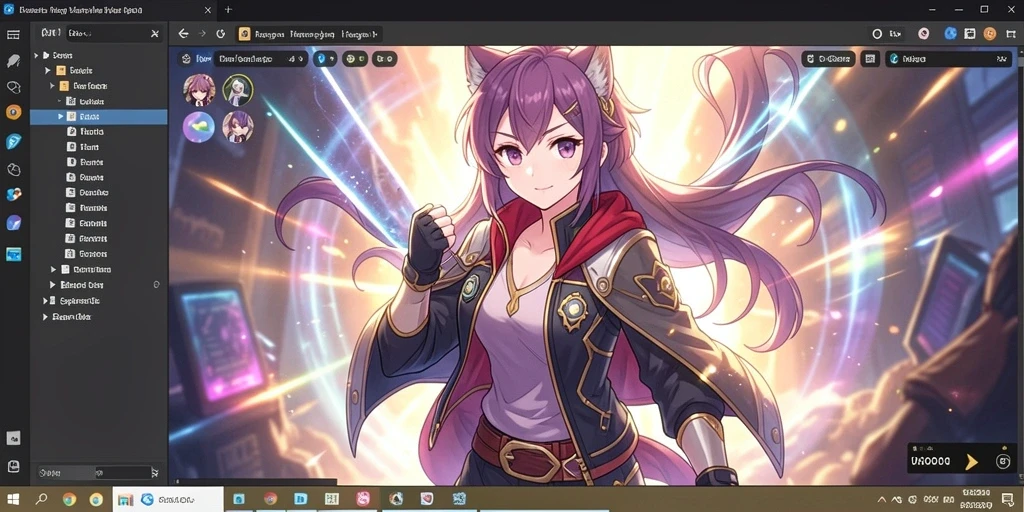This screenshot has width=1024, height=512.
Task: Close the side panel with its X
Action: click(x=155, y=33)
